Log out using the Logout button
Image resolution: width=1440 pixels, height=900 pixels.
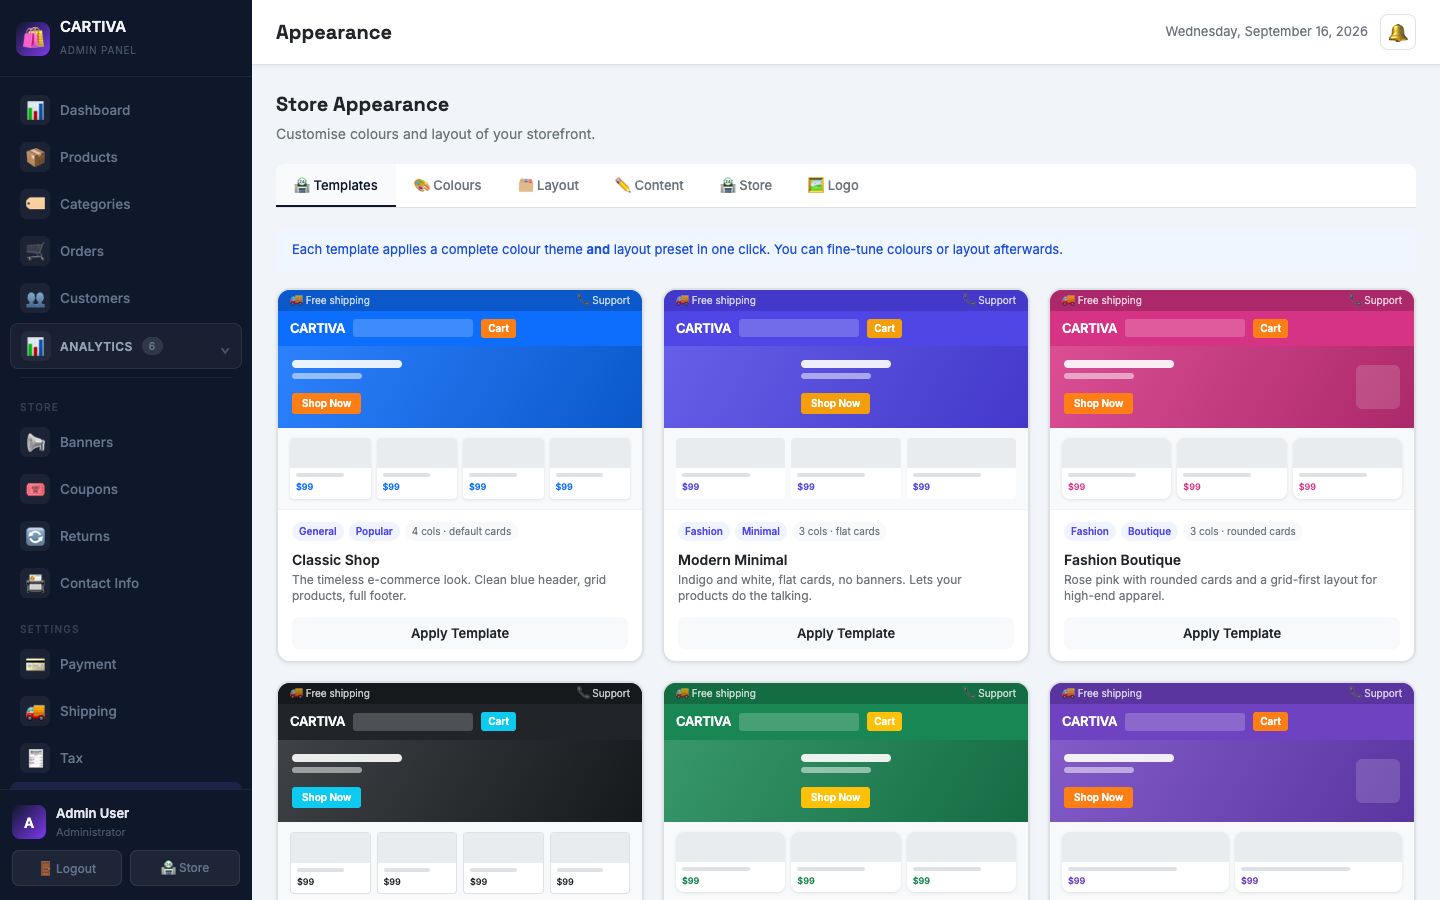coord(67,868)
